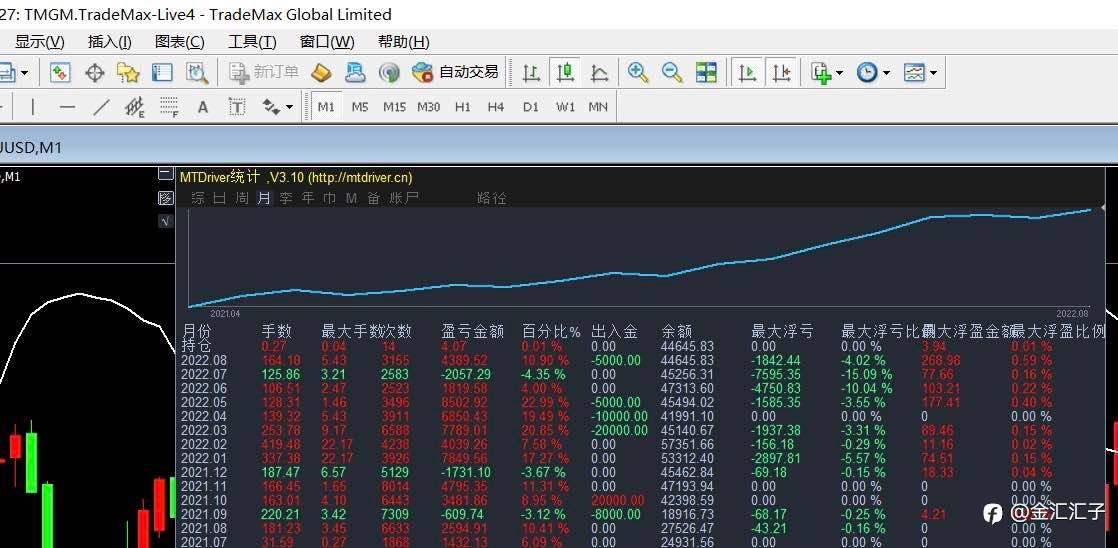Select the trendline drawing tool
1118x548 pixels.
coord(101,107)
